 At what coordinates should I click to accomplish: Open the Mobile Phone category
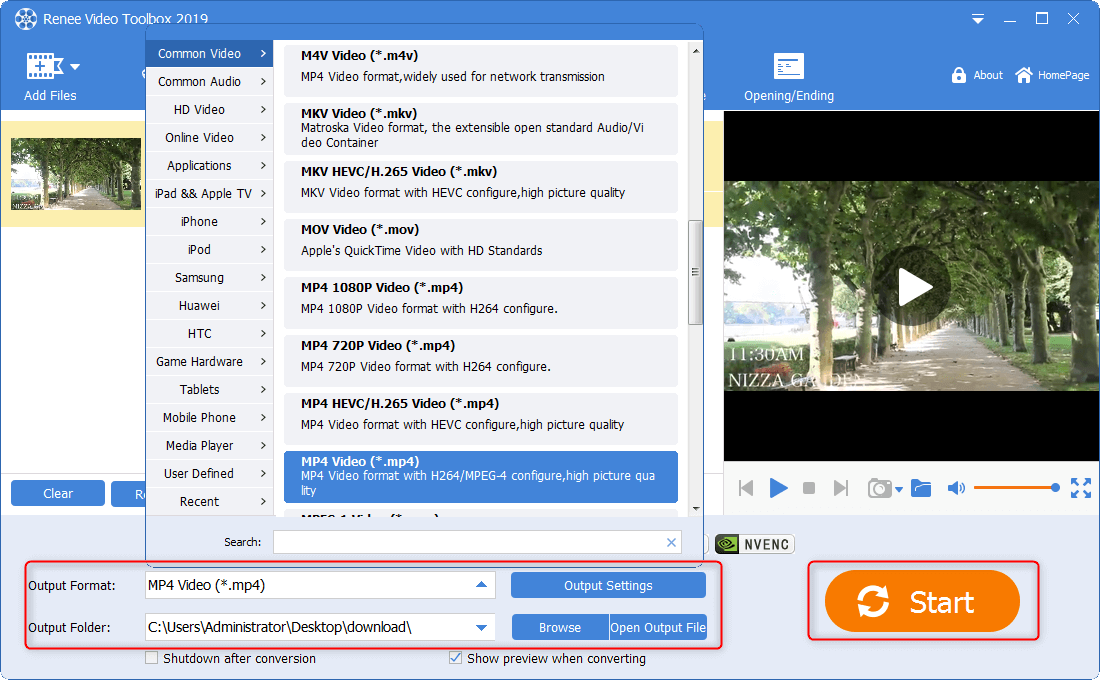(x=209, y=418)
